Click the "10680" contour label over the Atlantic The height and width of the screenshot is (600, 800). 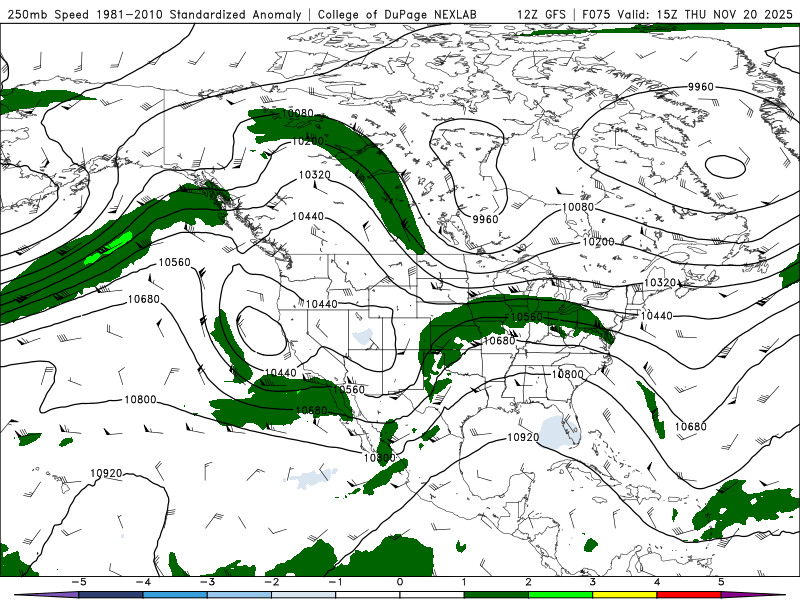(691, 427)
